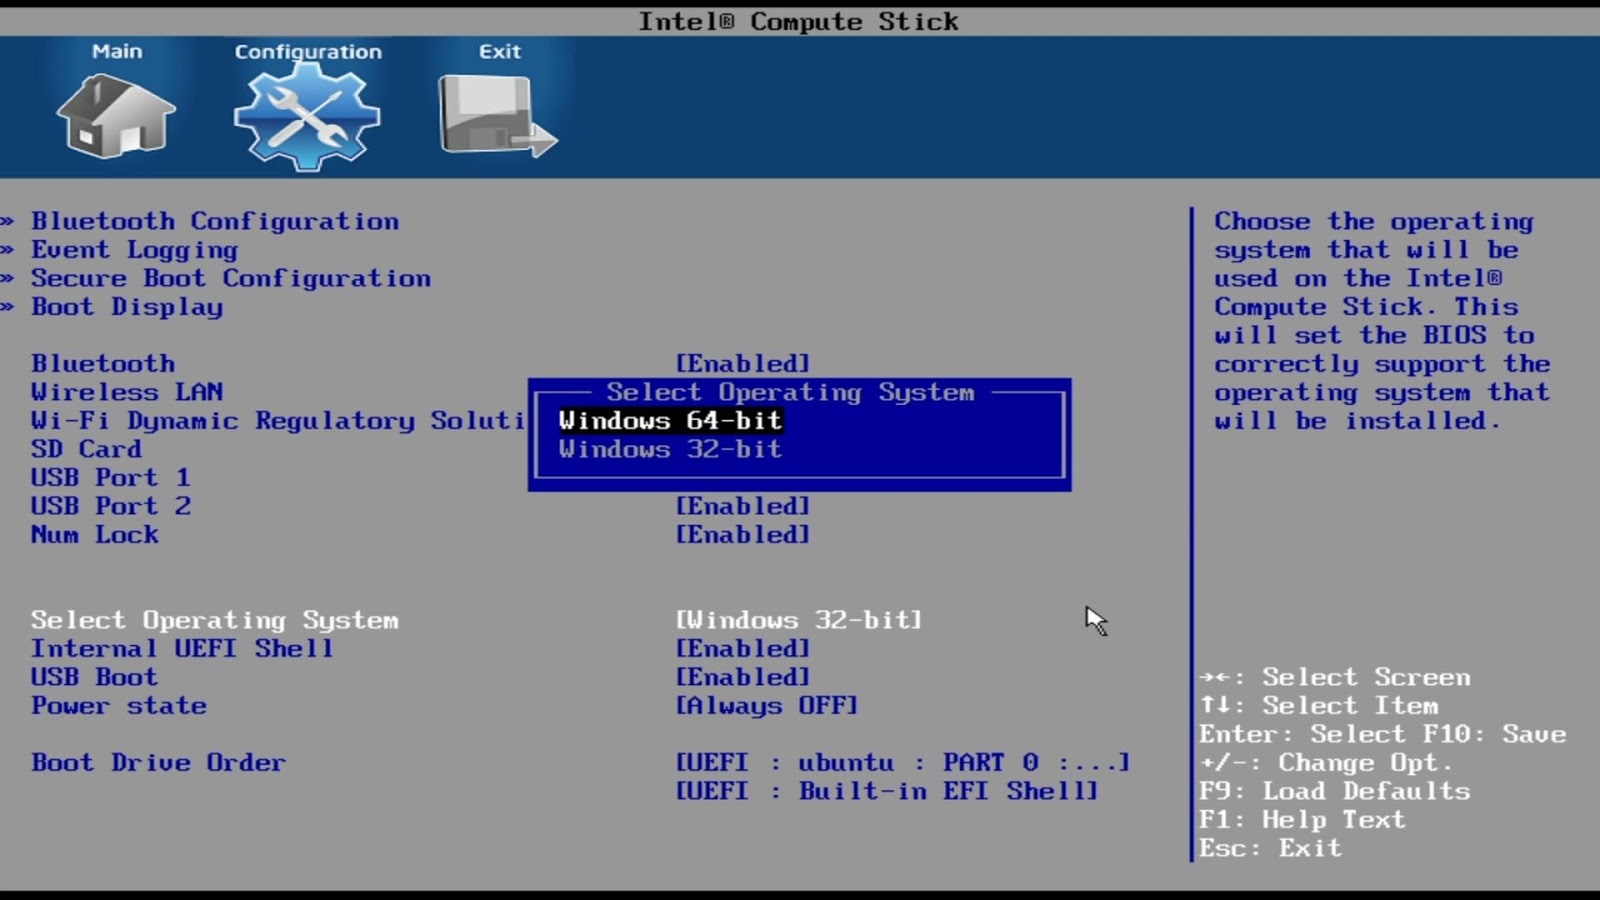Select the USB Boot label
Image resolution: width=1600 pixels, height=900 pixels.
[x=94, y=677]
